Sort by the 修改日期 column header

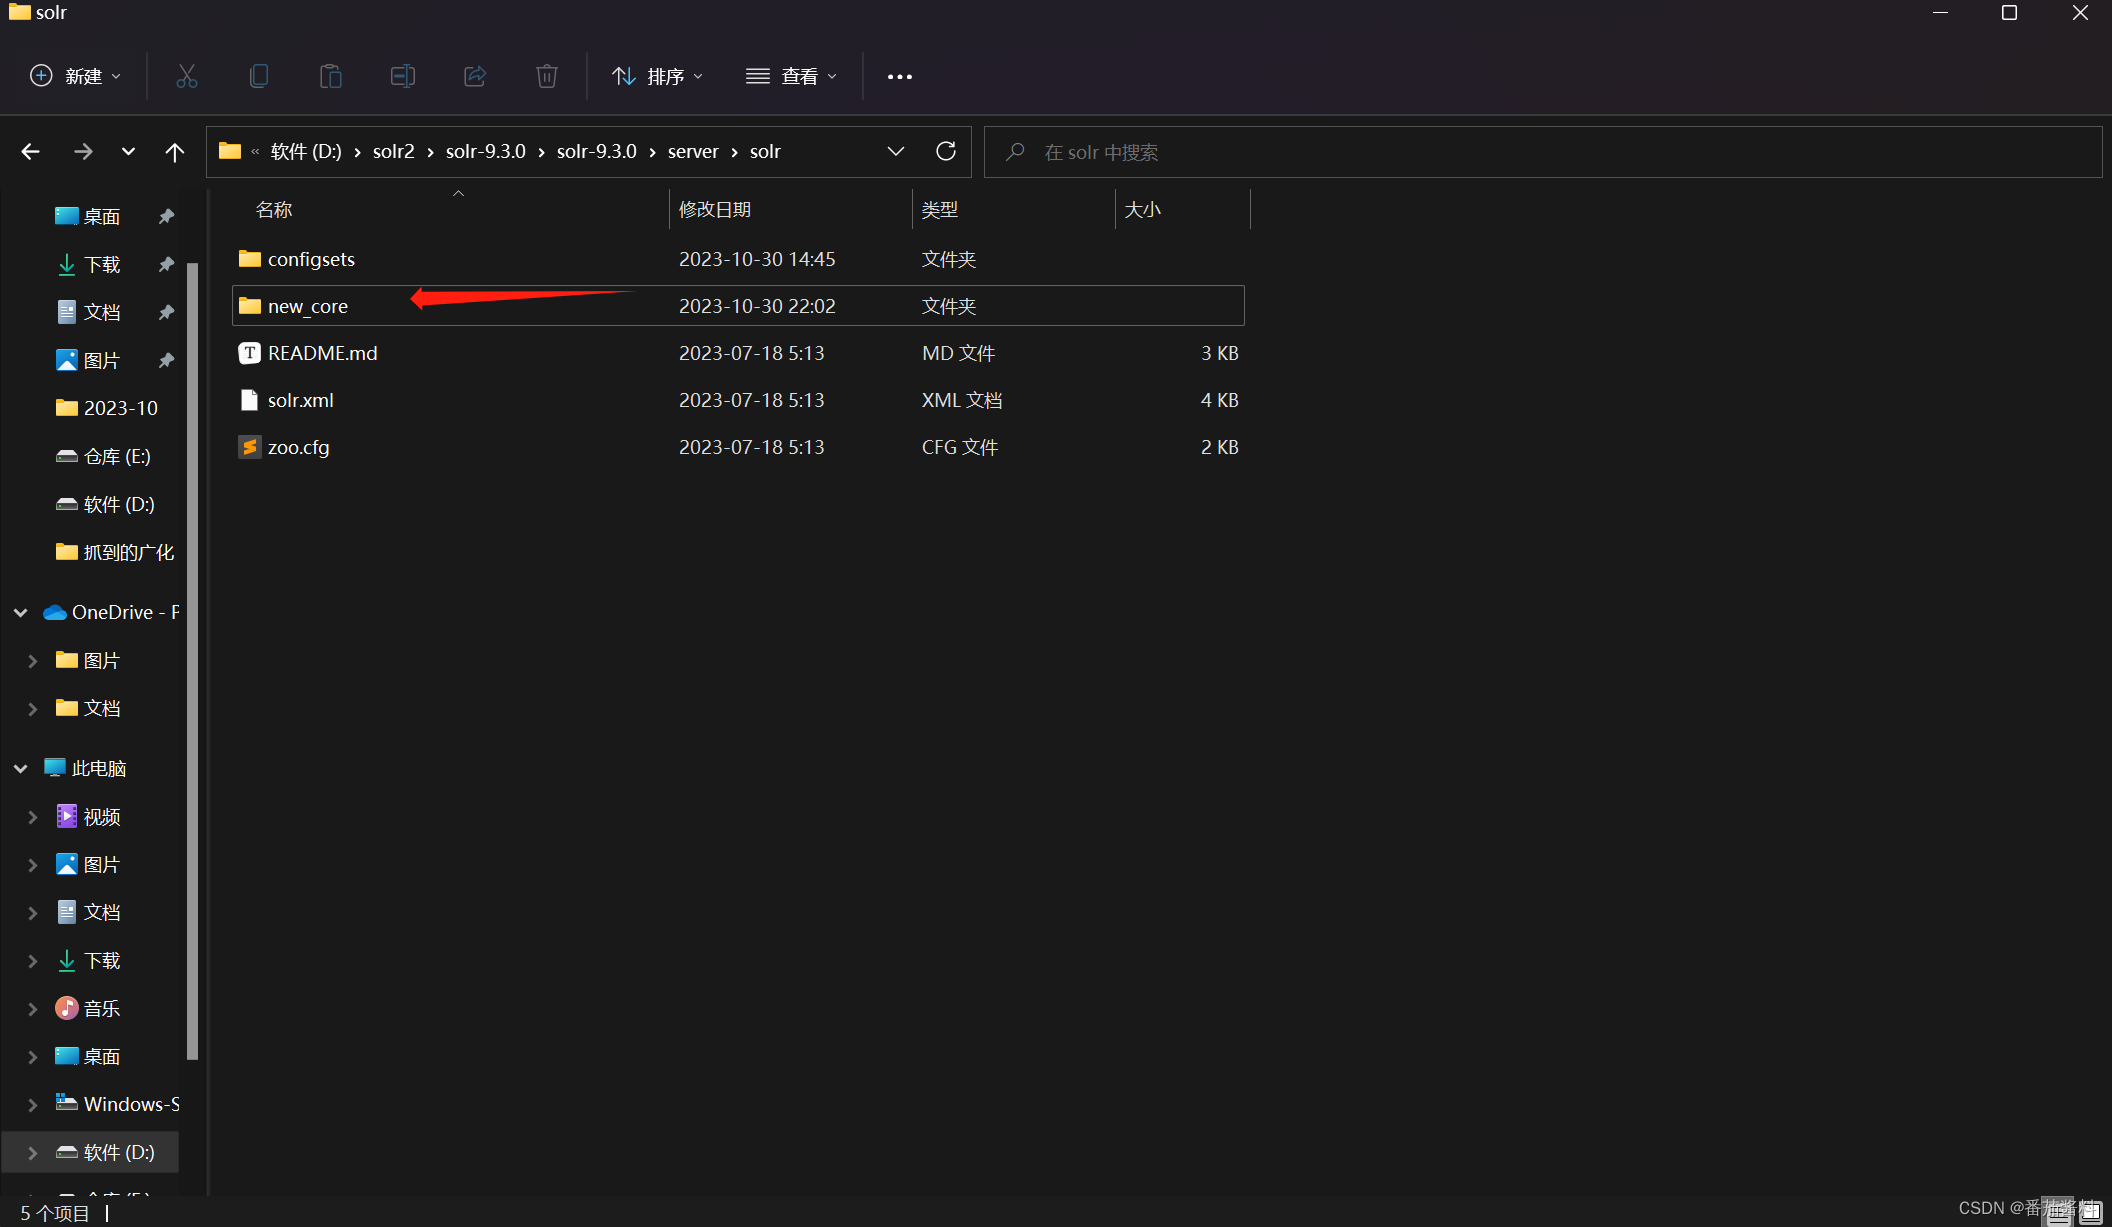pyautogui.click(x=714, y=209)
